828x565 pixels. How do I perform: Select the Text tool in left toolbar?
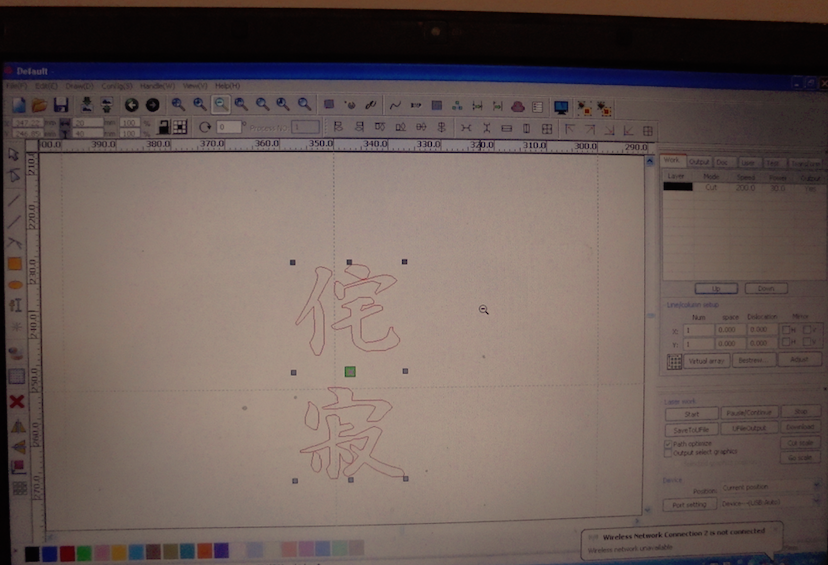[15, 305]
